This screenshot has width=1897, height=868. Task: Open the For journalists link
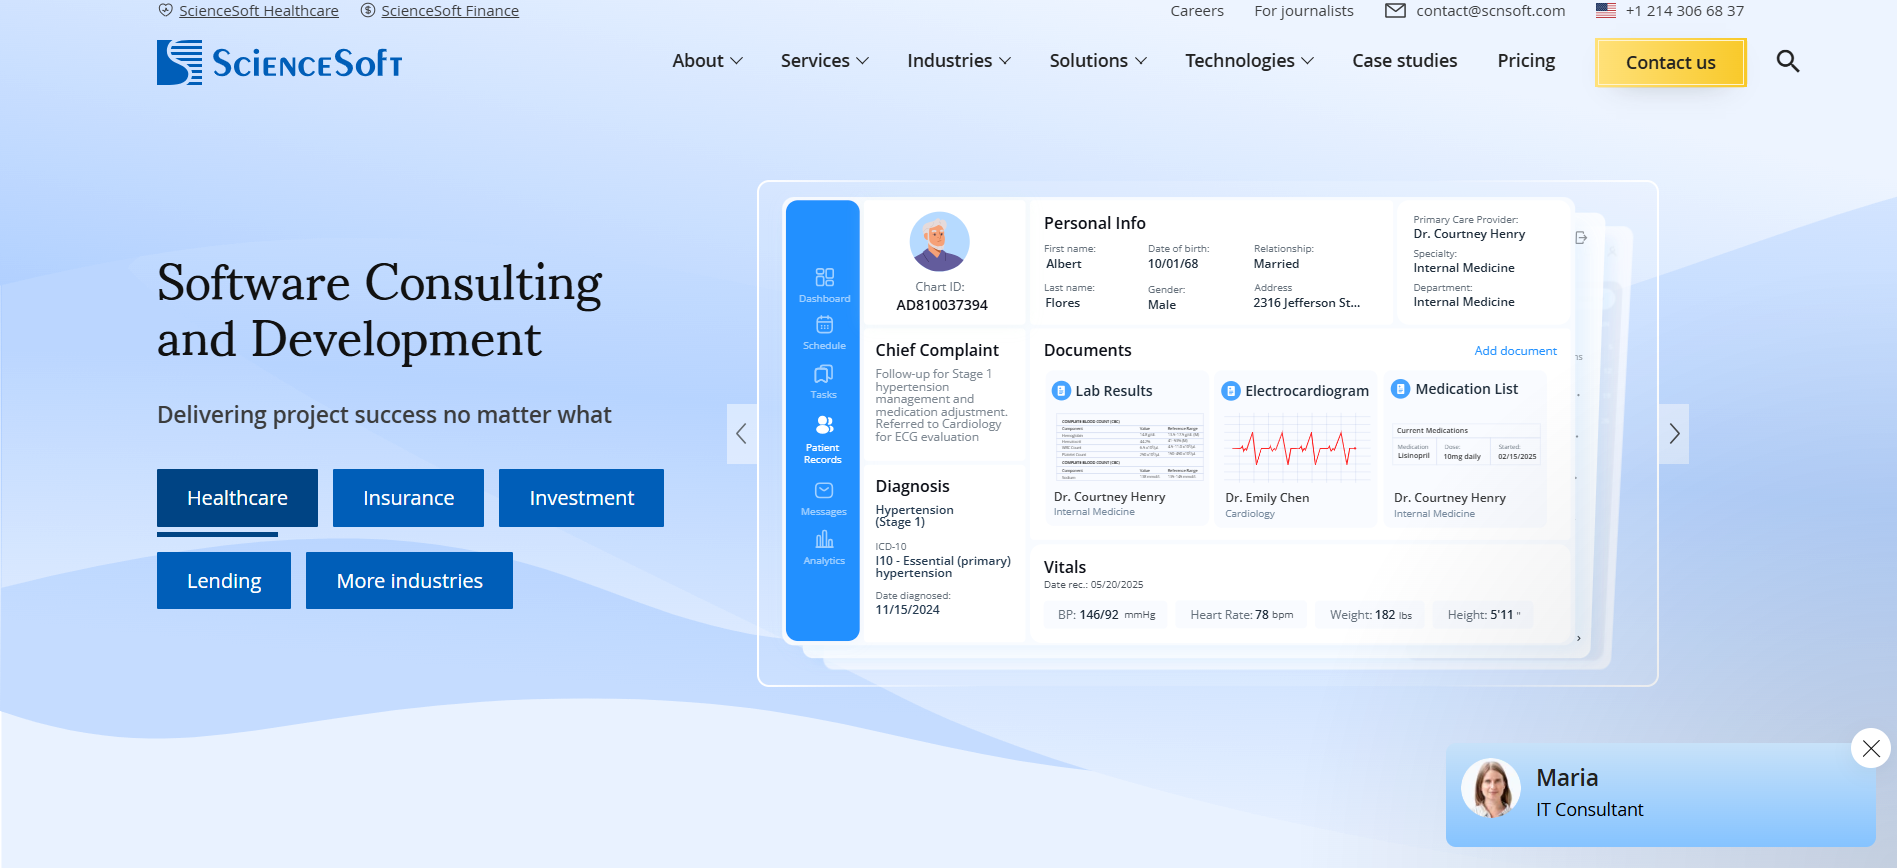pyautogui.click(x=1304, y=11)
